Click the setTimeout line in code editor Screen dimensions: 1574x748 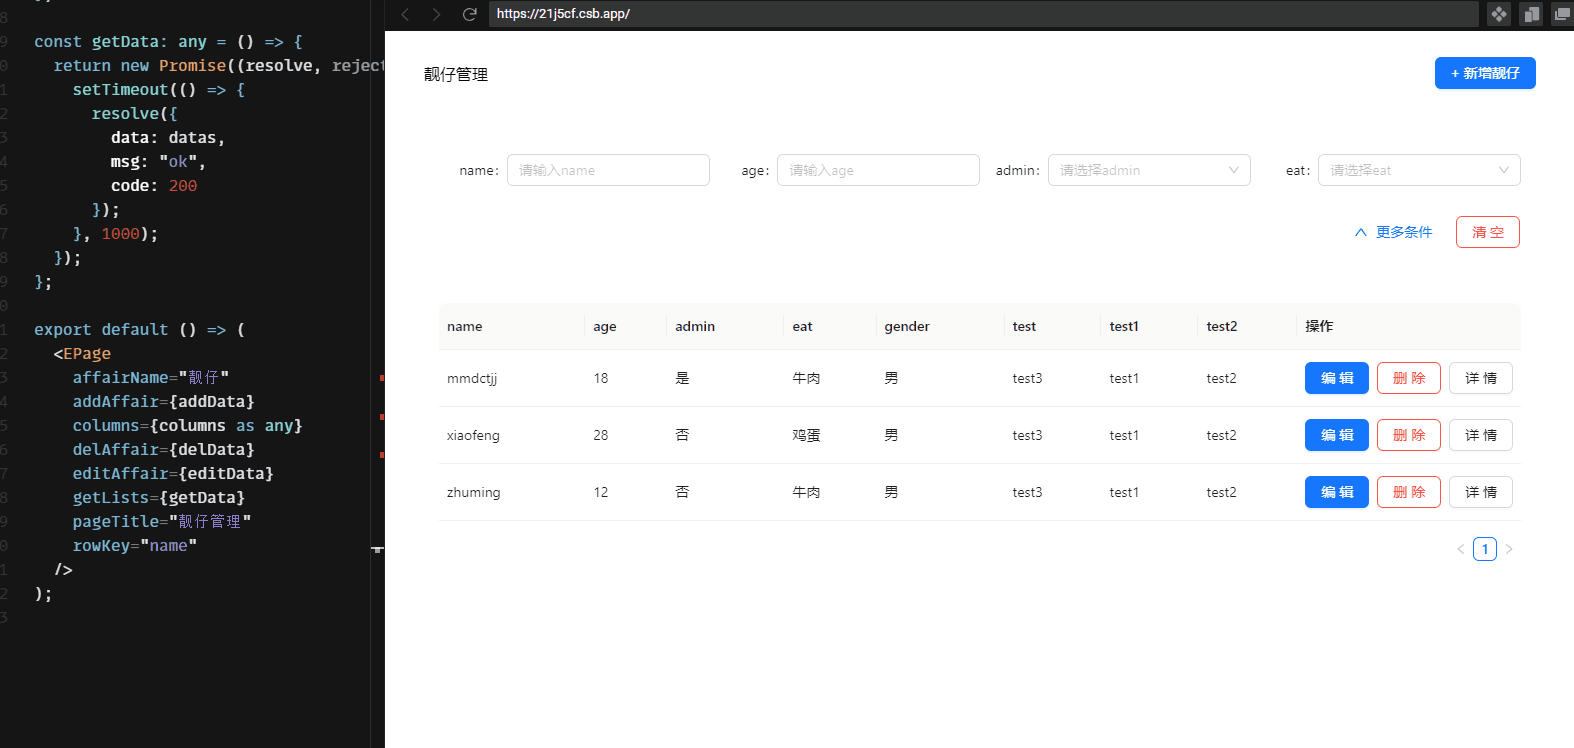tap(158, 89)
